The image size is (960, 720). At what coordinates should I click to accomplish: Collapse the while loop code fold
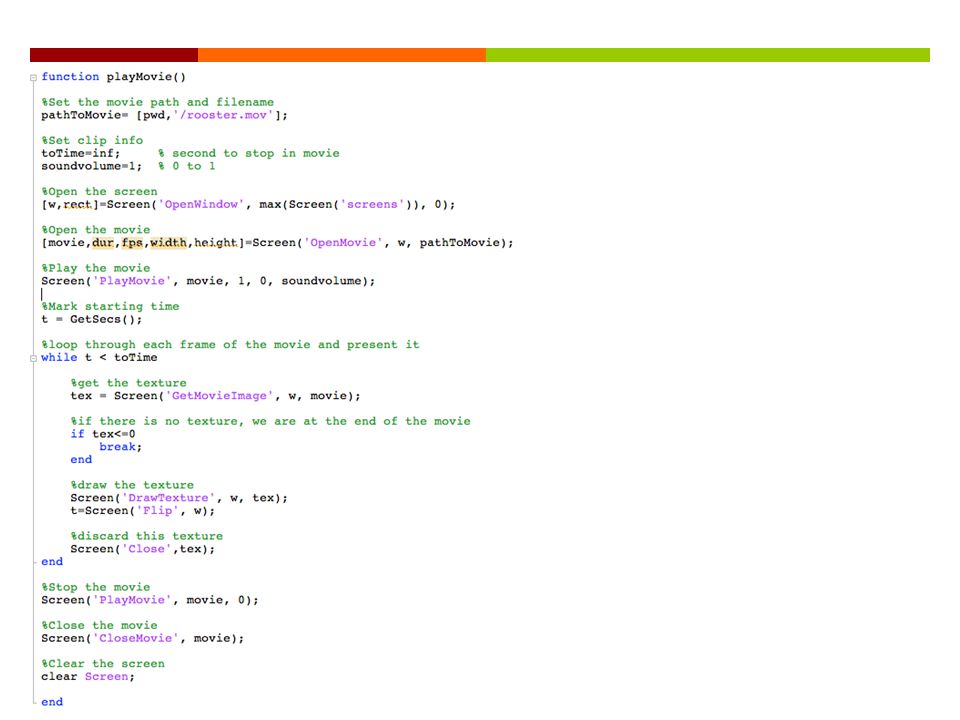click(x=34, y=359)
